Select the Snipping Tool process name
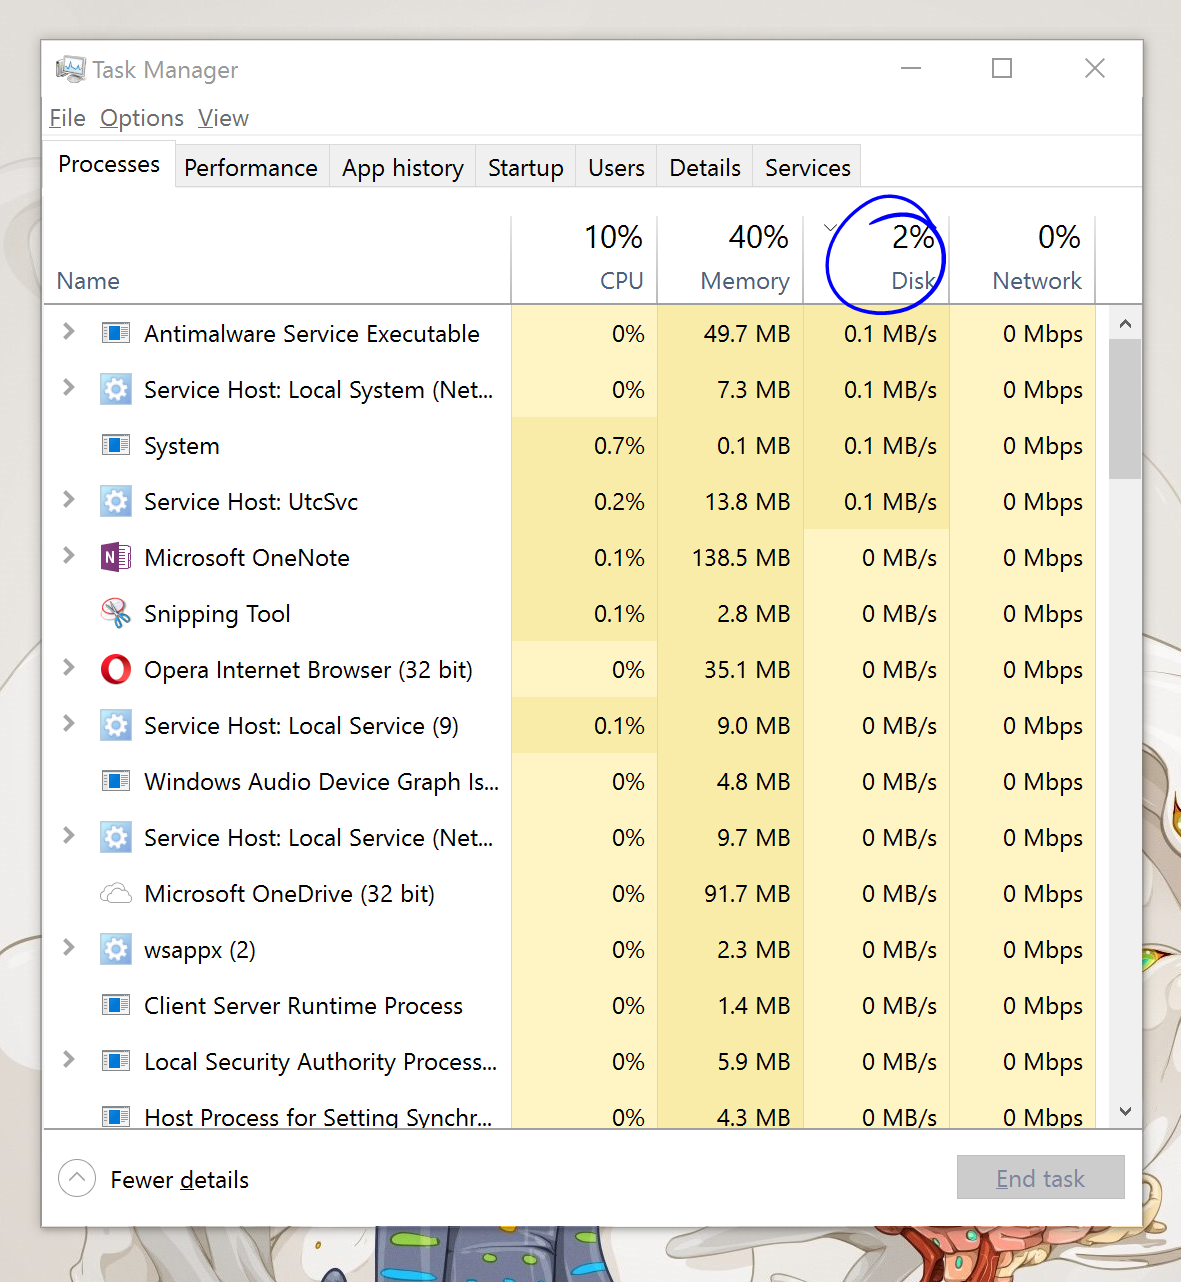The height and width of the screenshot is (1282, 1181). point(217,614)
